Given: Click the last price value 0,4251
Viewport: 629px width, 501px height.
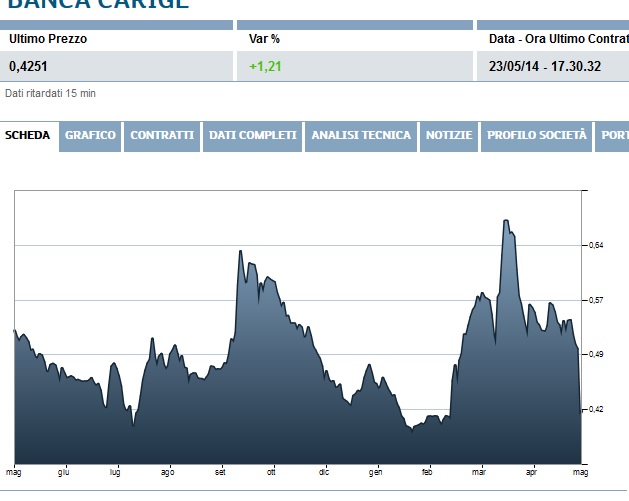Looking at the screenshot, I should coord(28,66).
